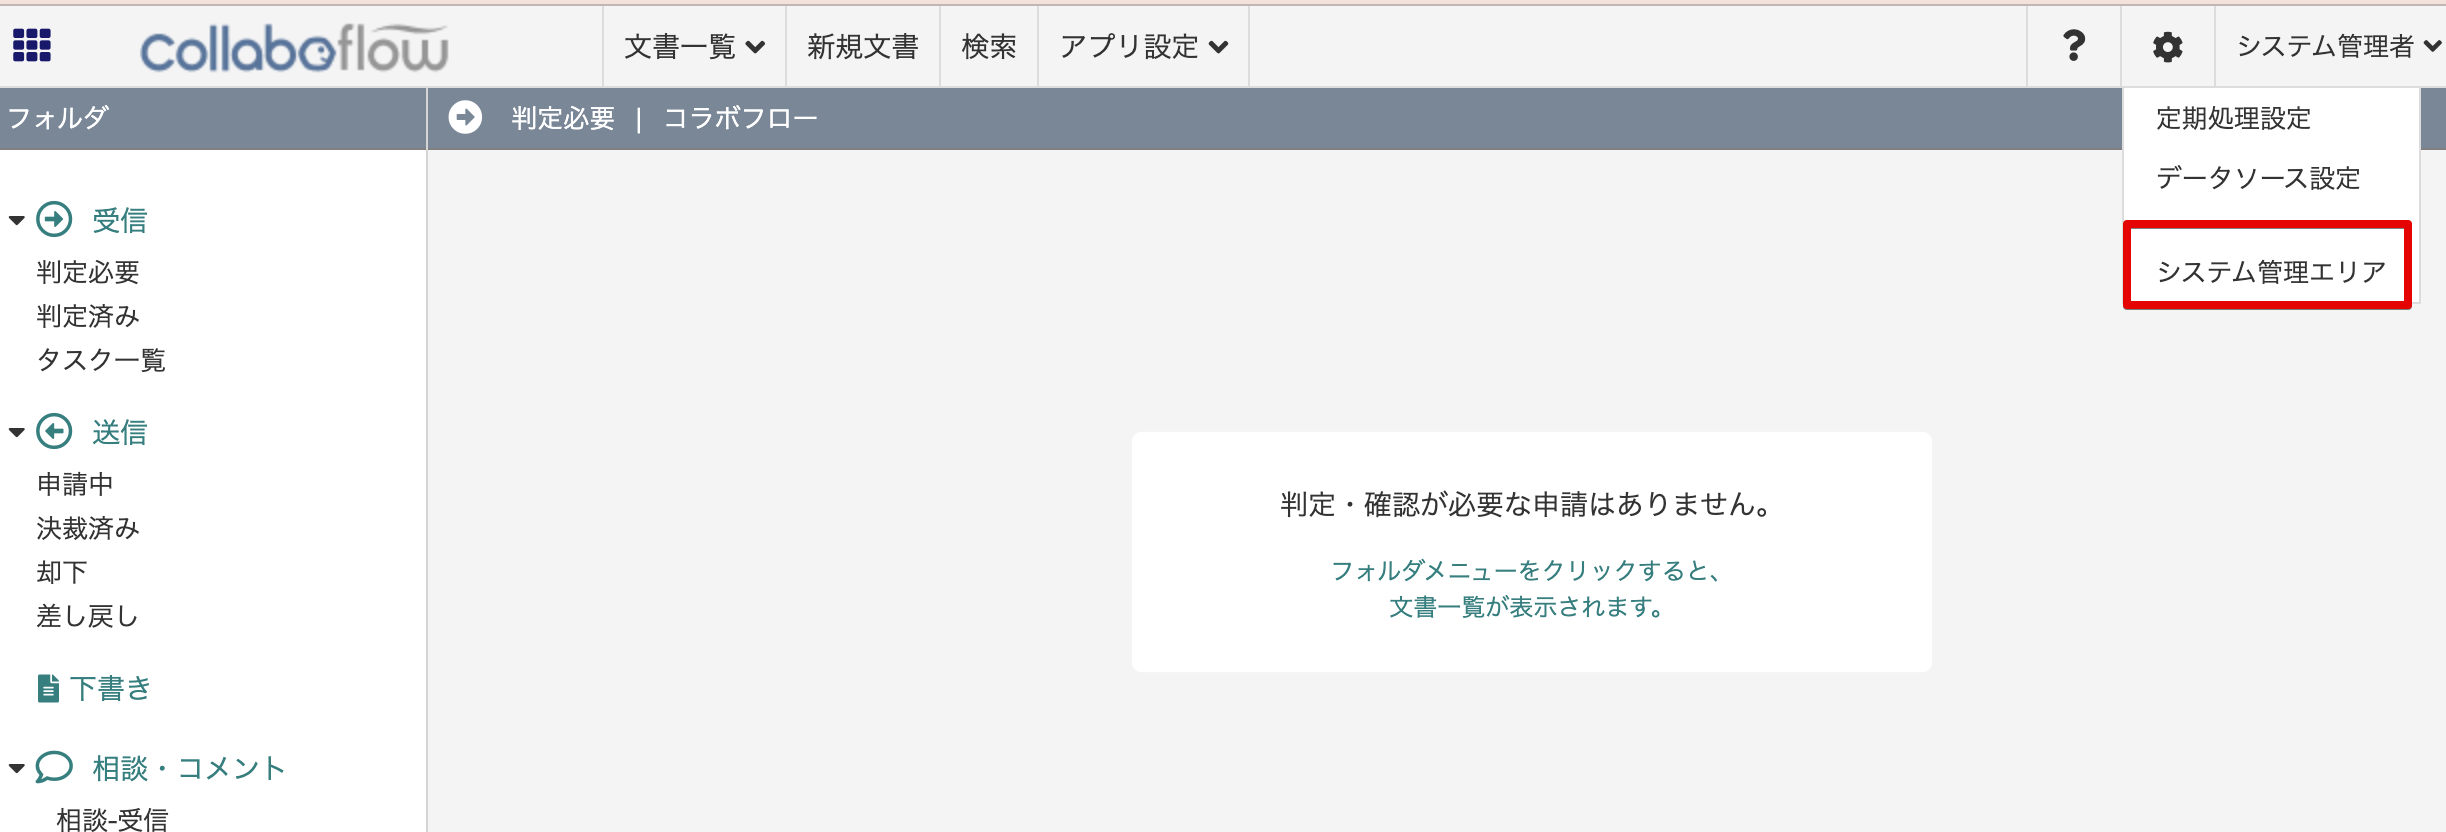Collapse the 送信 folder tree

17,432
